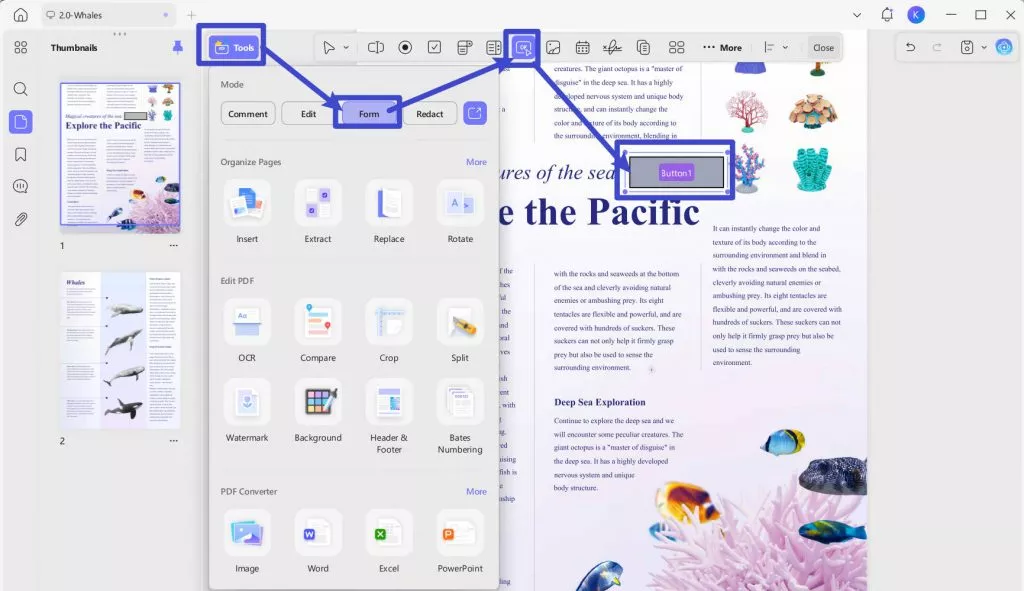Screen dimensions: 1024x591
Task: Open the Attachments panel via paperclip icon
Action: 21,220
